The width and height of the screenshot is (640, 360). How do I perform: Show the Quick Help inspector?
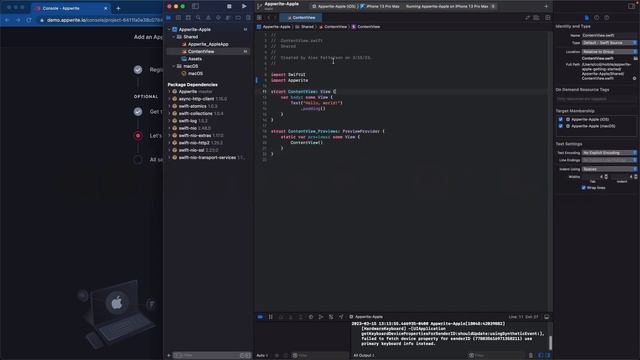(607, 18)
